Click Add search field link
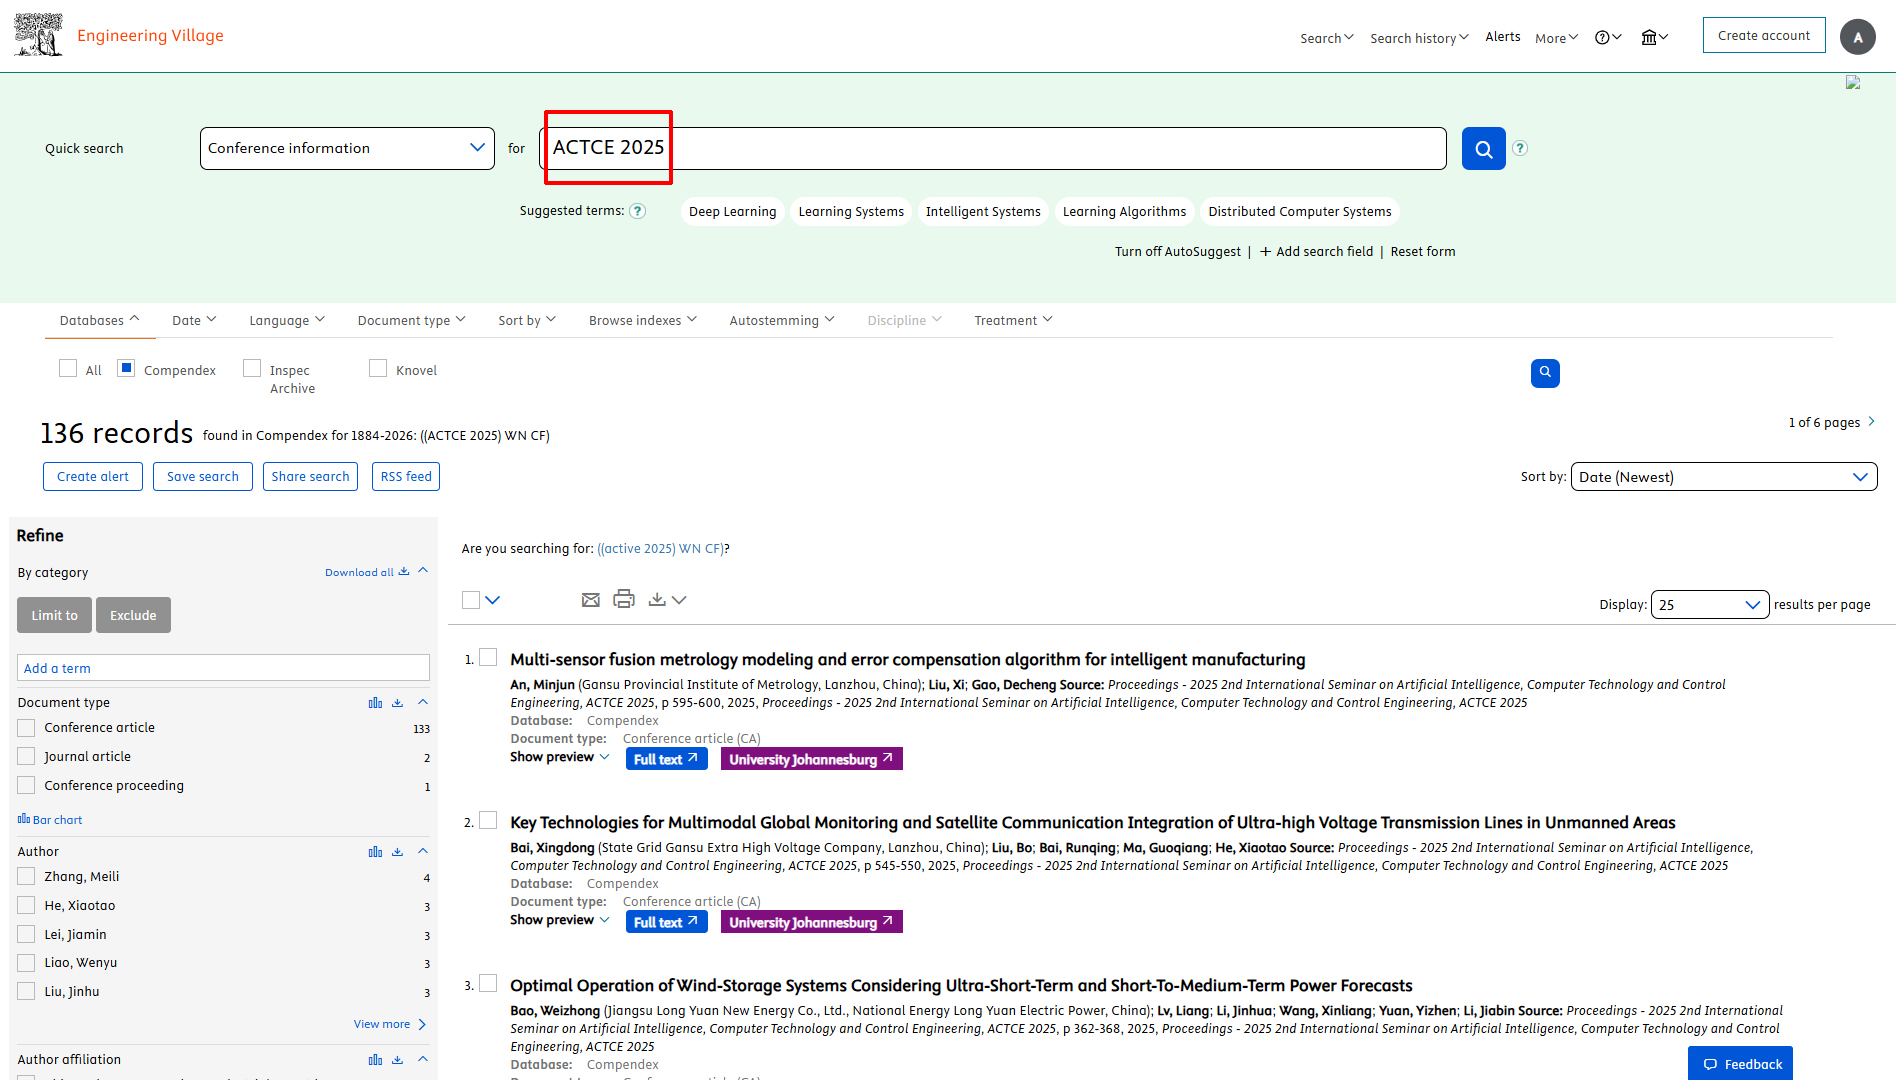 click(1316, 252)
